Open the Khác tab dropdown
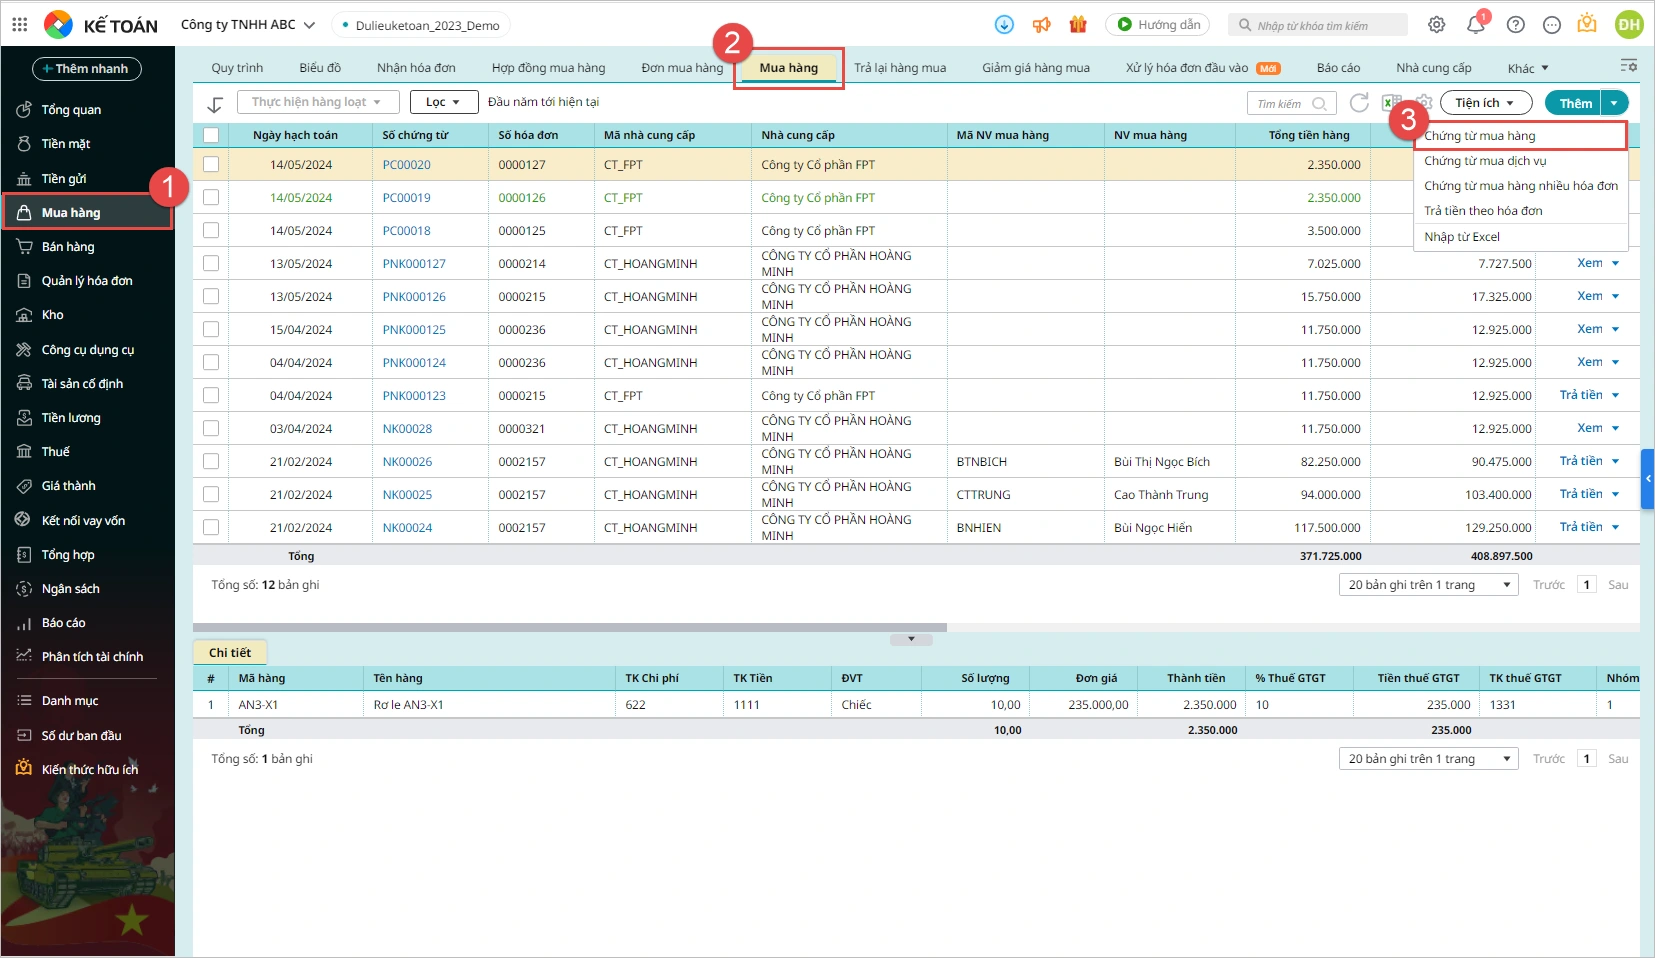The width and height of the screenshot is (1655, 958). click(1528, 68)
